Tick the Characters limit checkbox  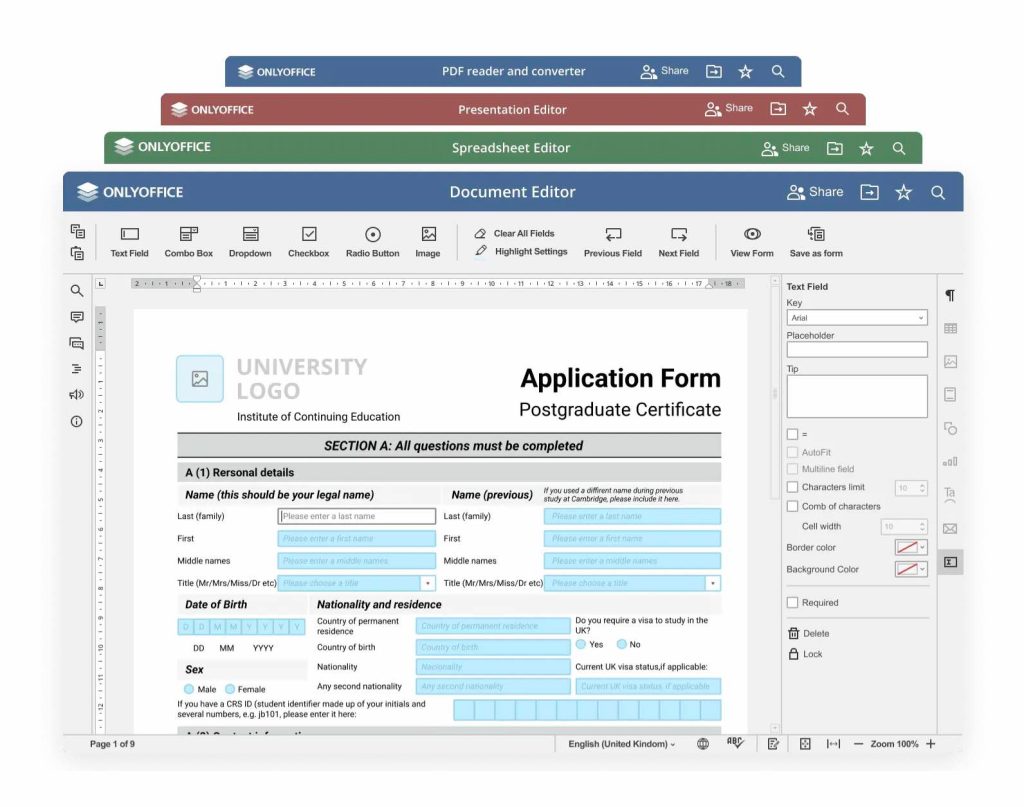click(793, 487)
